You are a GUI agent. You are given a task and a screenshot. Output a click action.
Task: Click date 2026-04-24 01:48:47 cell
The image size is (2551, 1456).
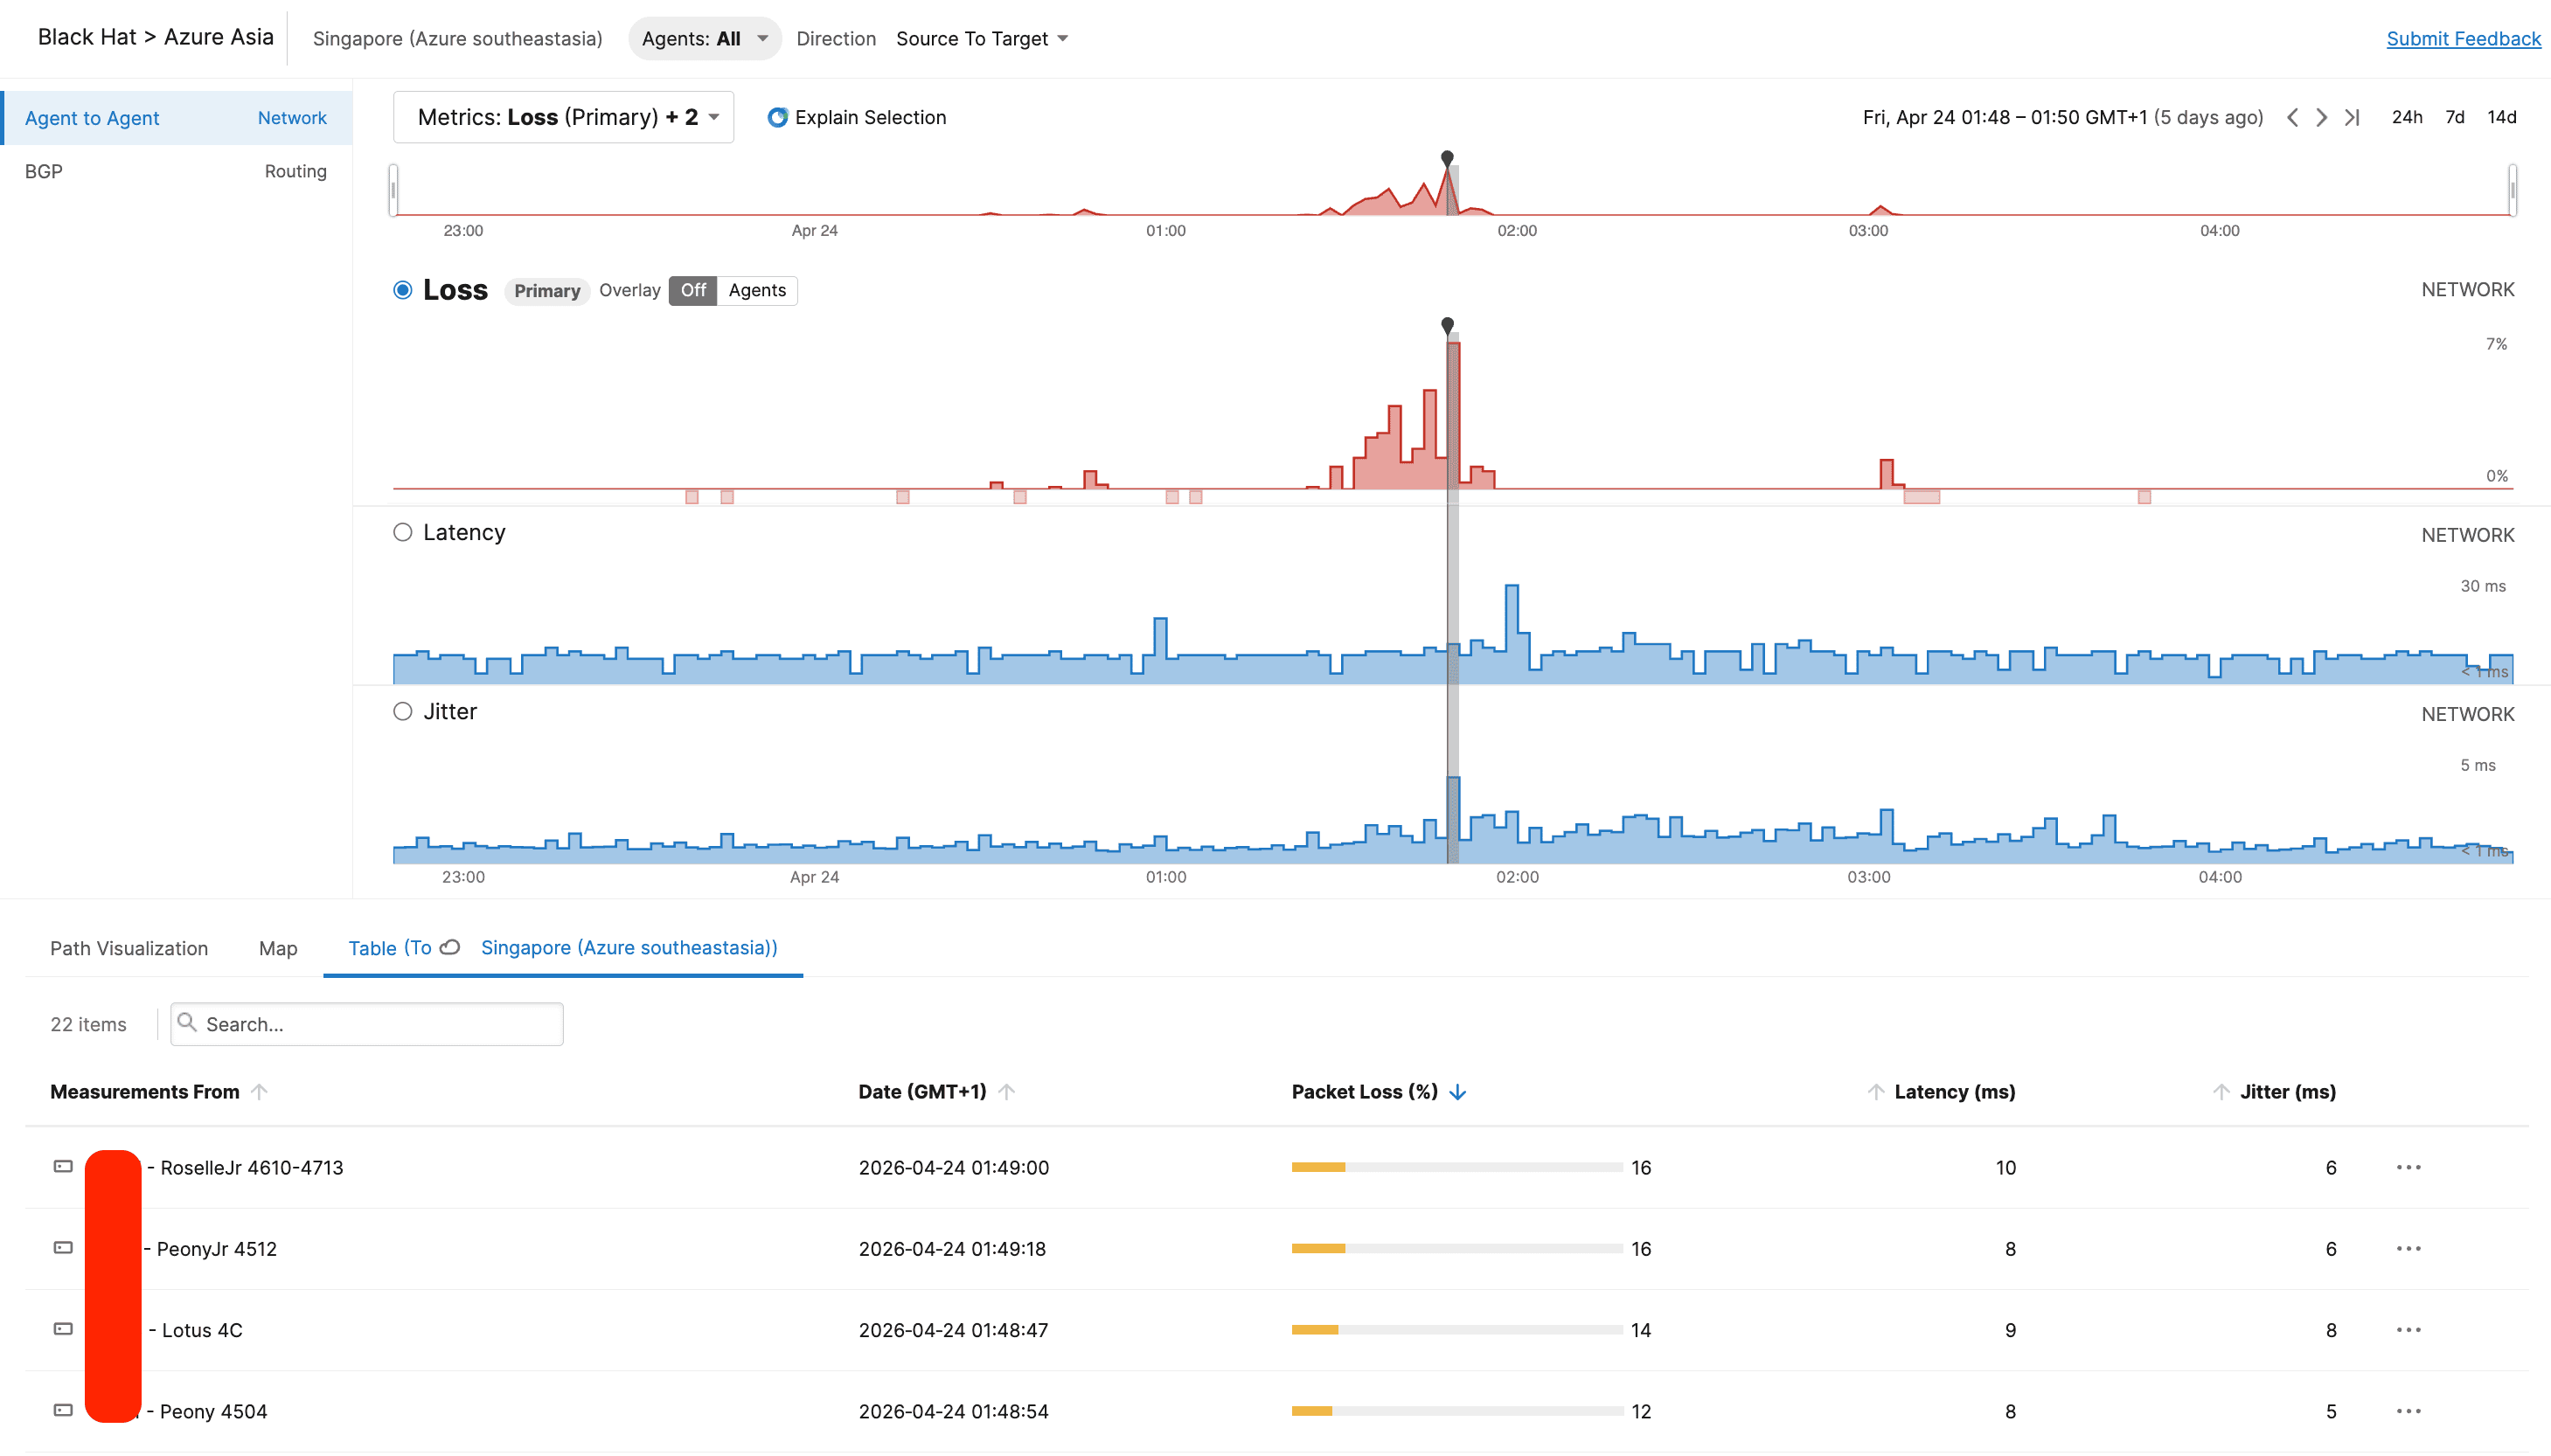coord(953,1329)
